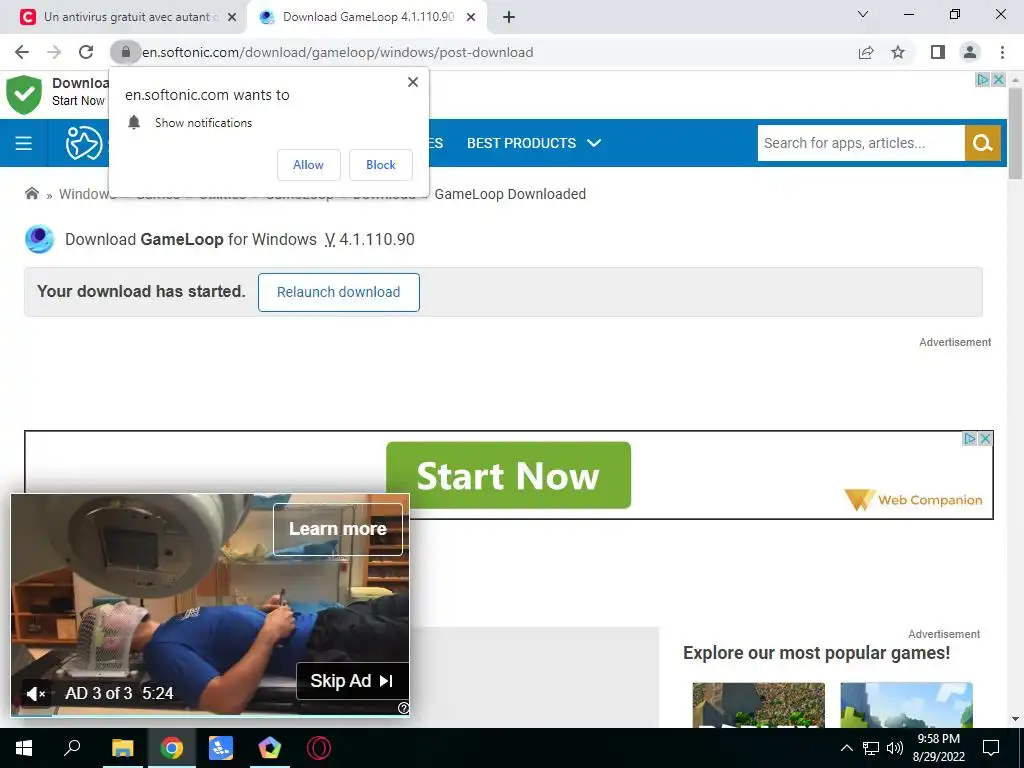
Task: Click the breadcrumb home icon
Action: click(x=31, y=193)
